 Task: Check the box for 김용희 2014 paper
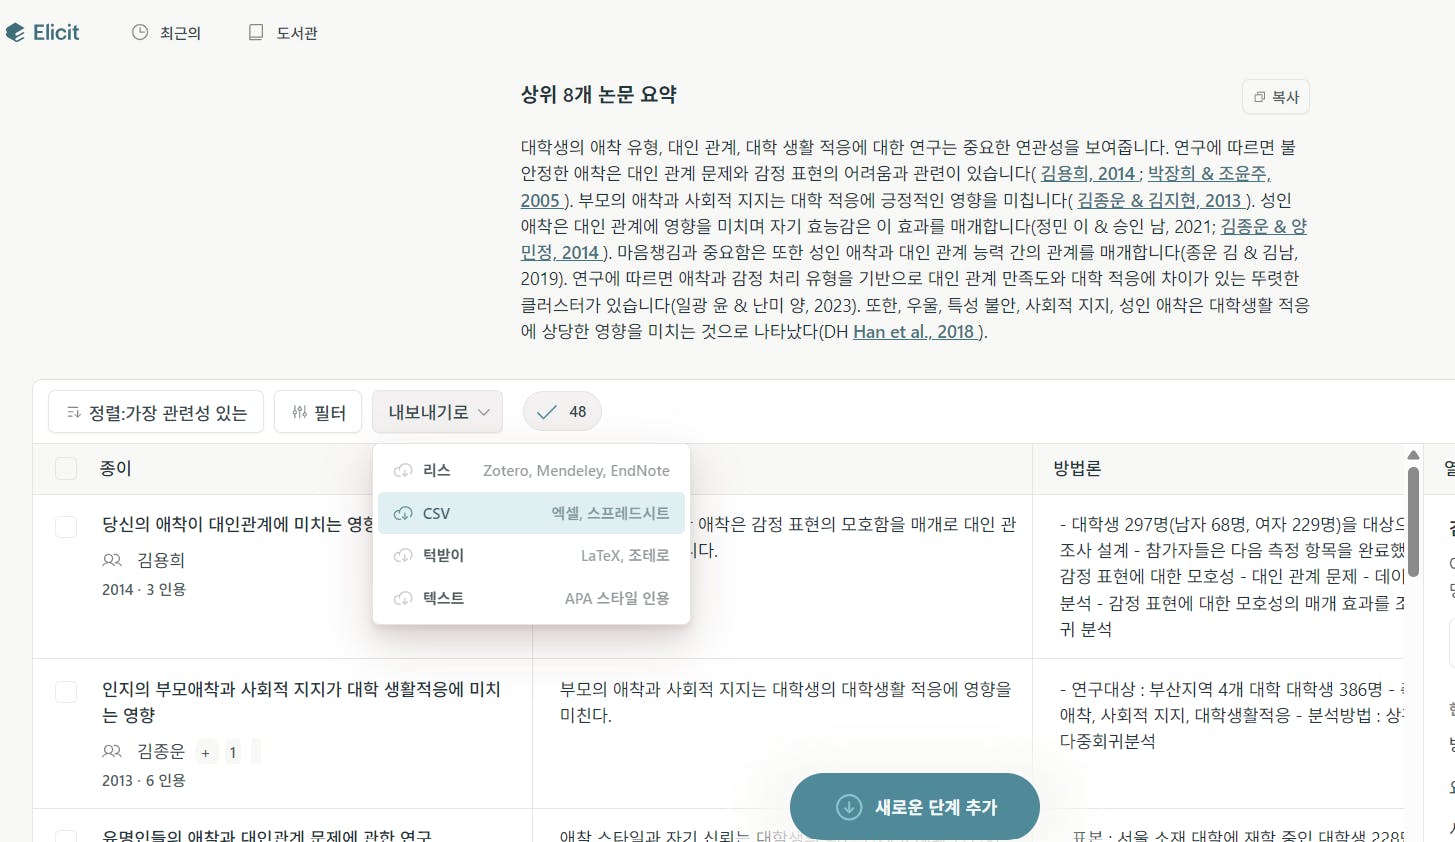(66, 527)
